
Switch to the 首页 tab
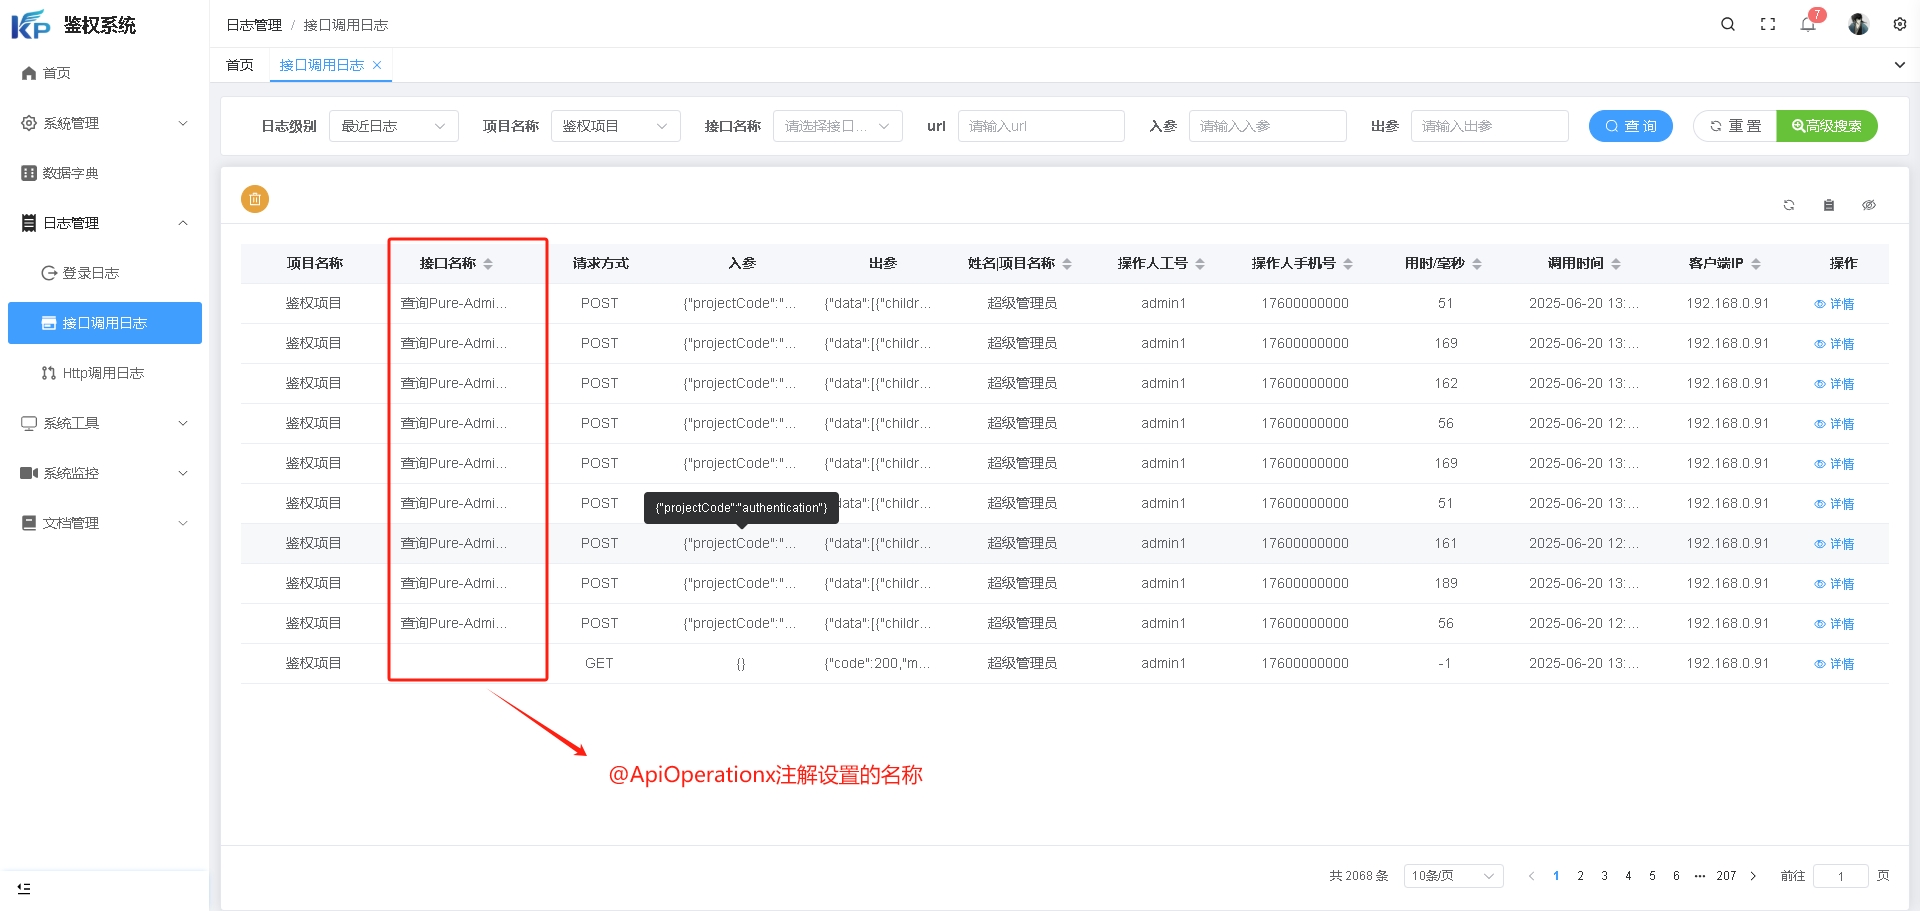coord(240,65)
